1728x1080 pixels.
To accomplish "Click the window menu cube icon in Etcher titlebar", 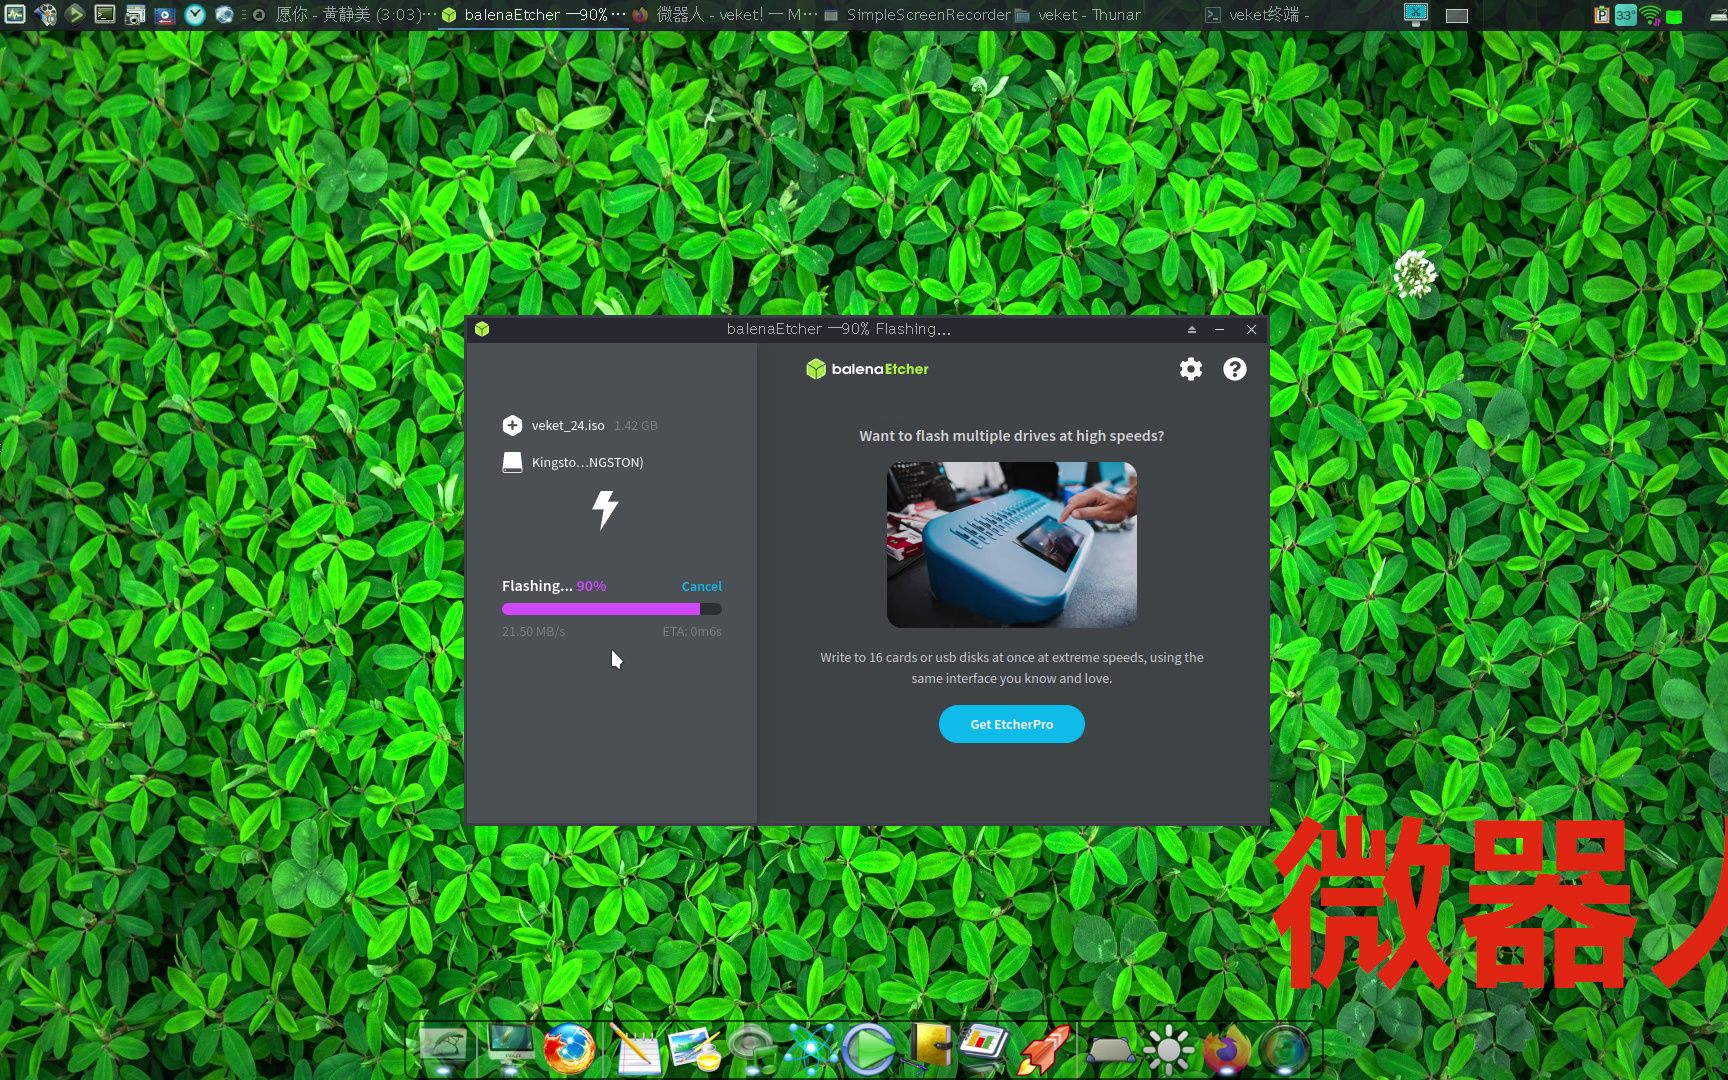I will (x=482, y=329).
